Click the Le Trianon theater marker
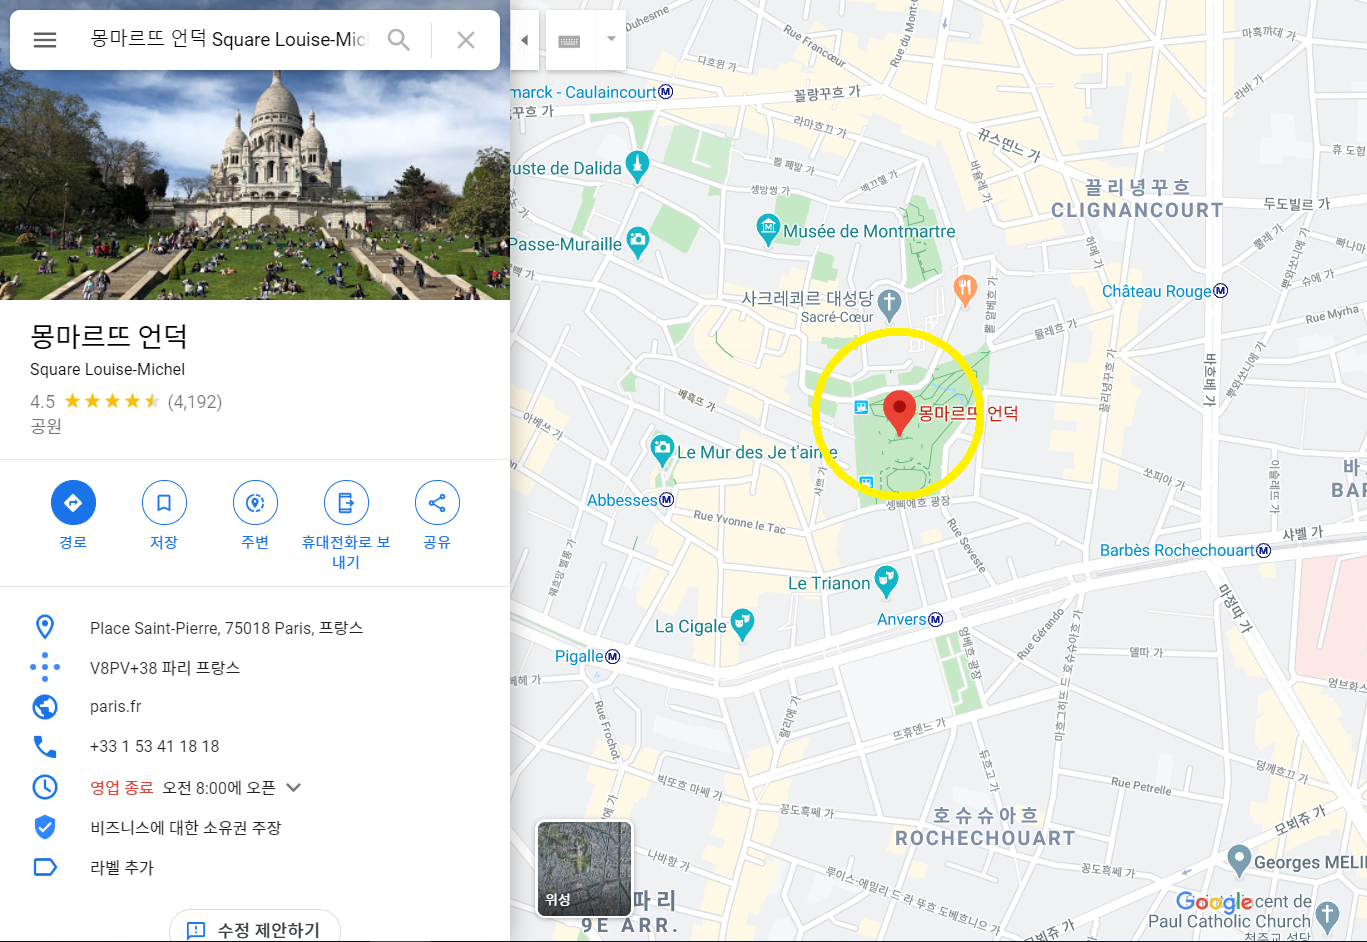1367x942 pixels. pos(886,580)
